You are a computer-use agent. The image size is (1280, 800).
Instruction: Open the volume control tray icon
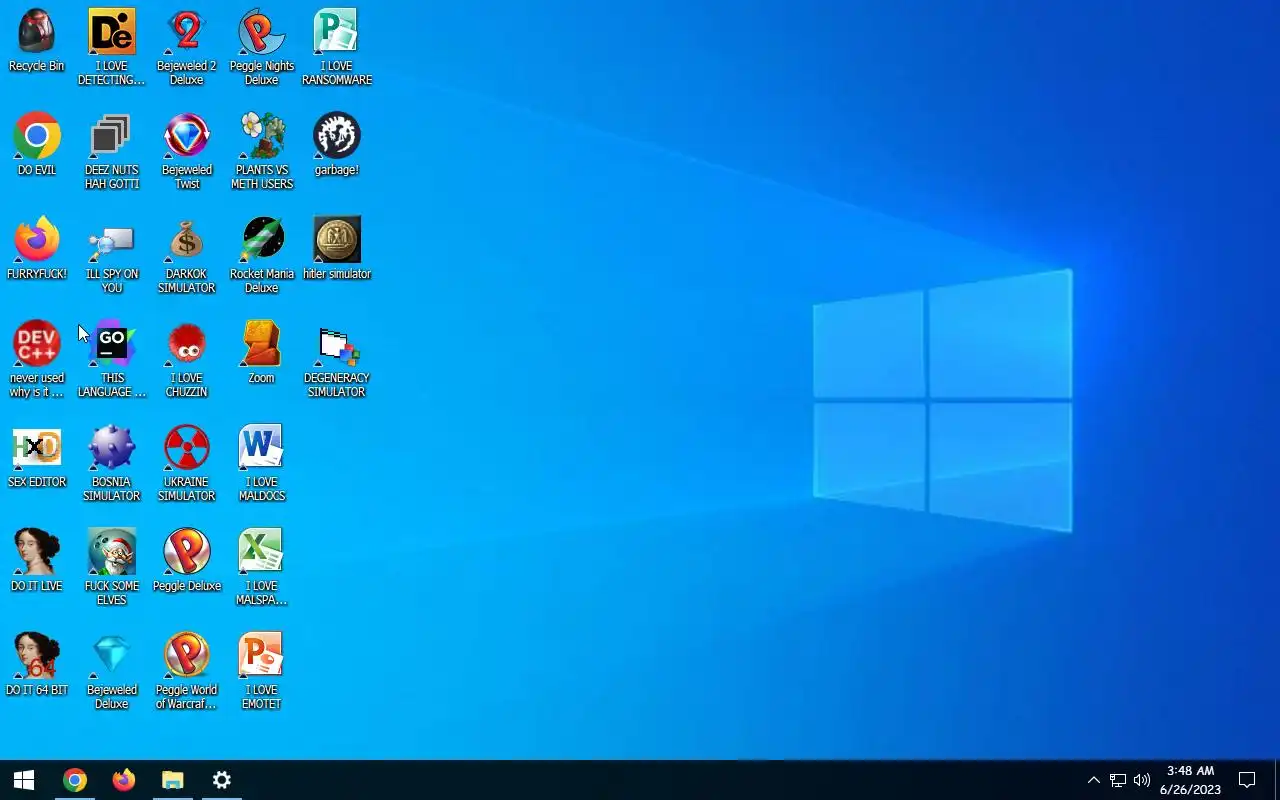tap(1142, 780)
